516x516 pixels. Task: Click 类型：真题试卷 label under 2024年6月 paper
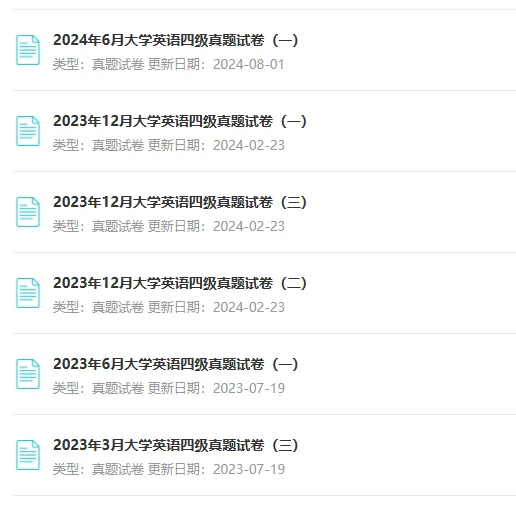pos(98,64)
